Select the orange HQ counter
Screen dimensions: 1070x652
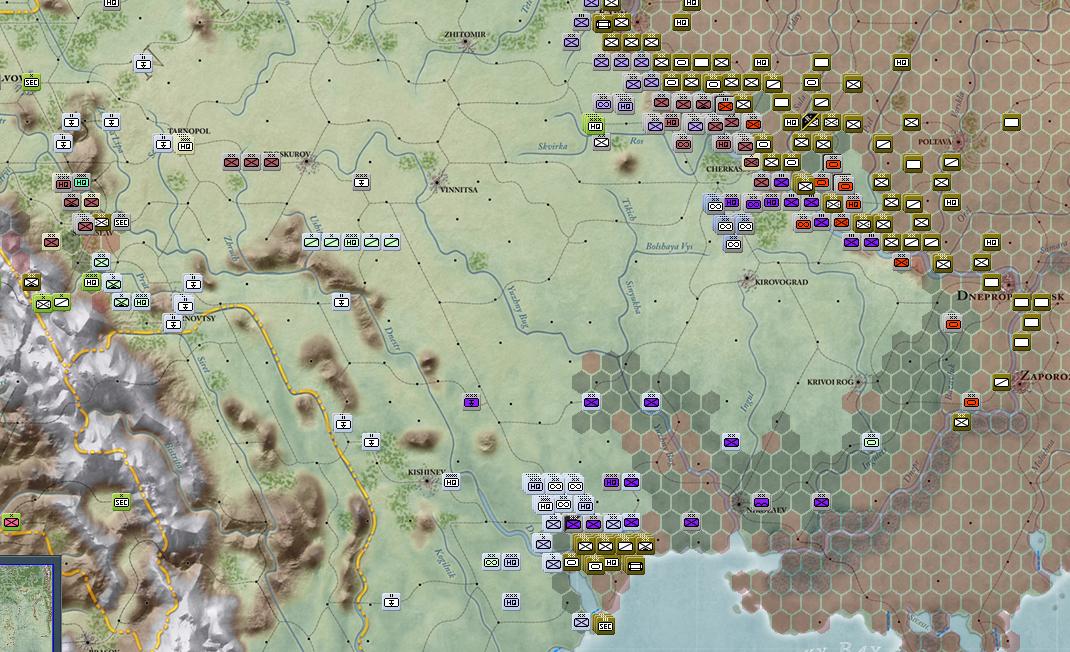853,203
